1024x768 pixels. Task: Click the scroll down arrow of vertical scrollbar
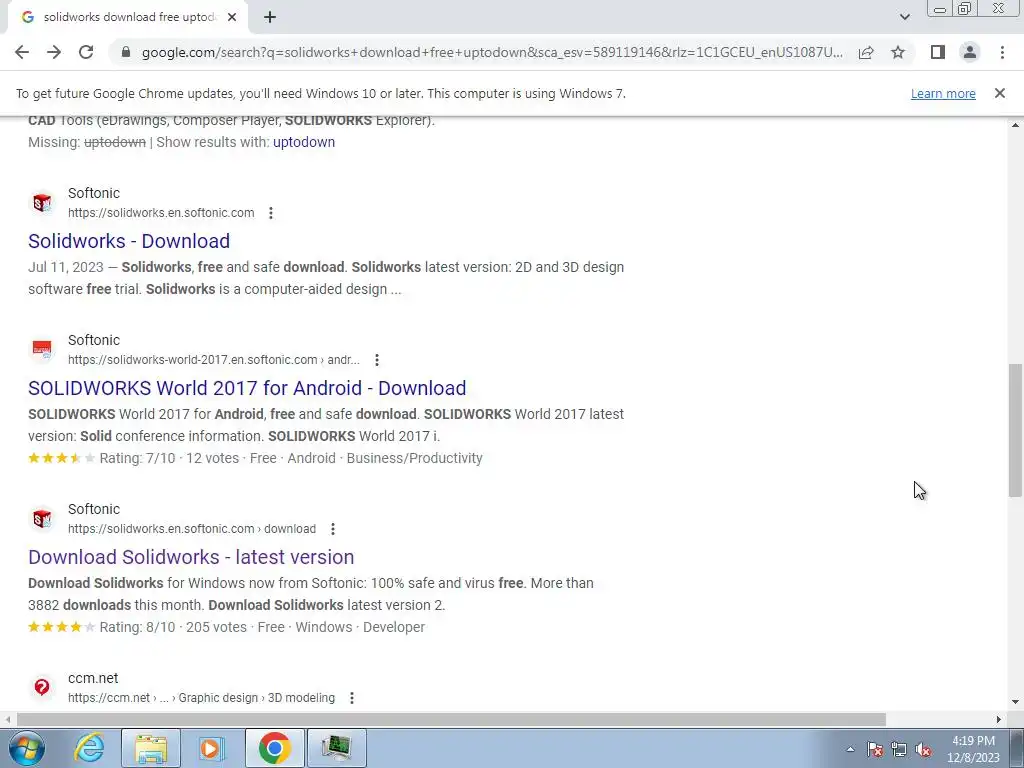[1015, 703]
